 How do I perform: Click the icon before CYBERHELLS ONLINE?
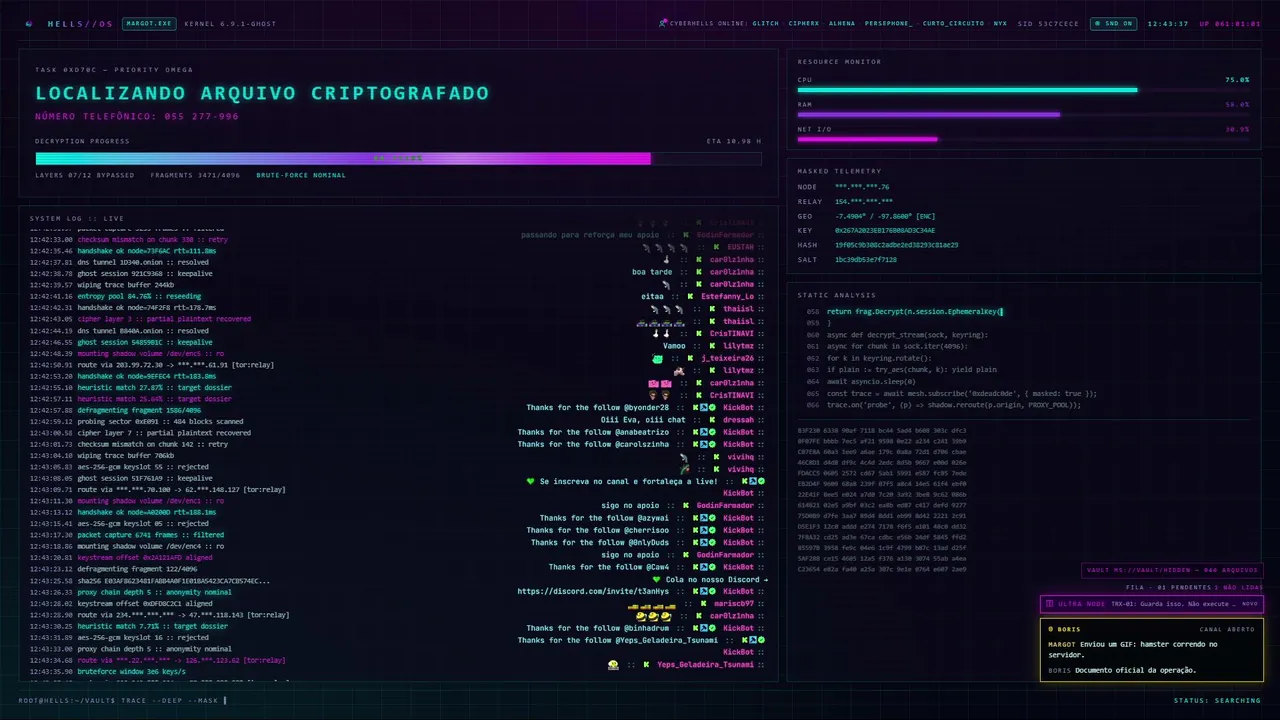pos(663,23)
